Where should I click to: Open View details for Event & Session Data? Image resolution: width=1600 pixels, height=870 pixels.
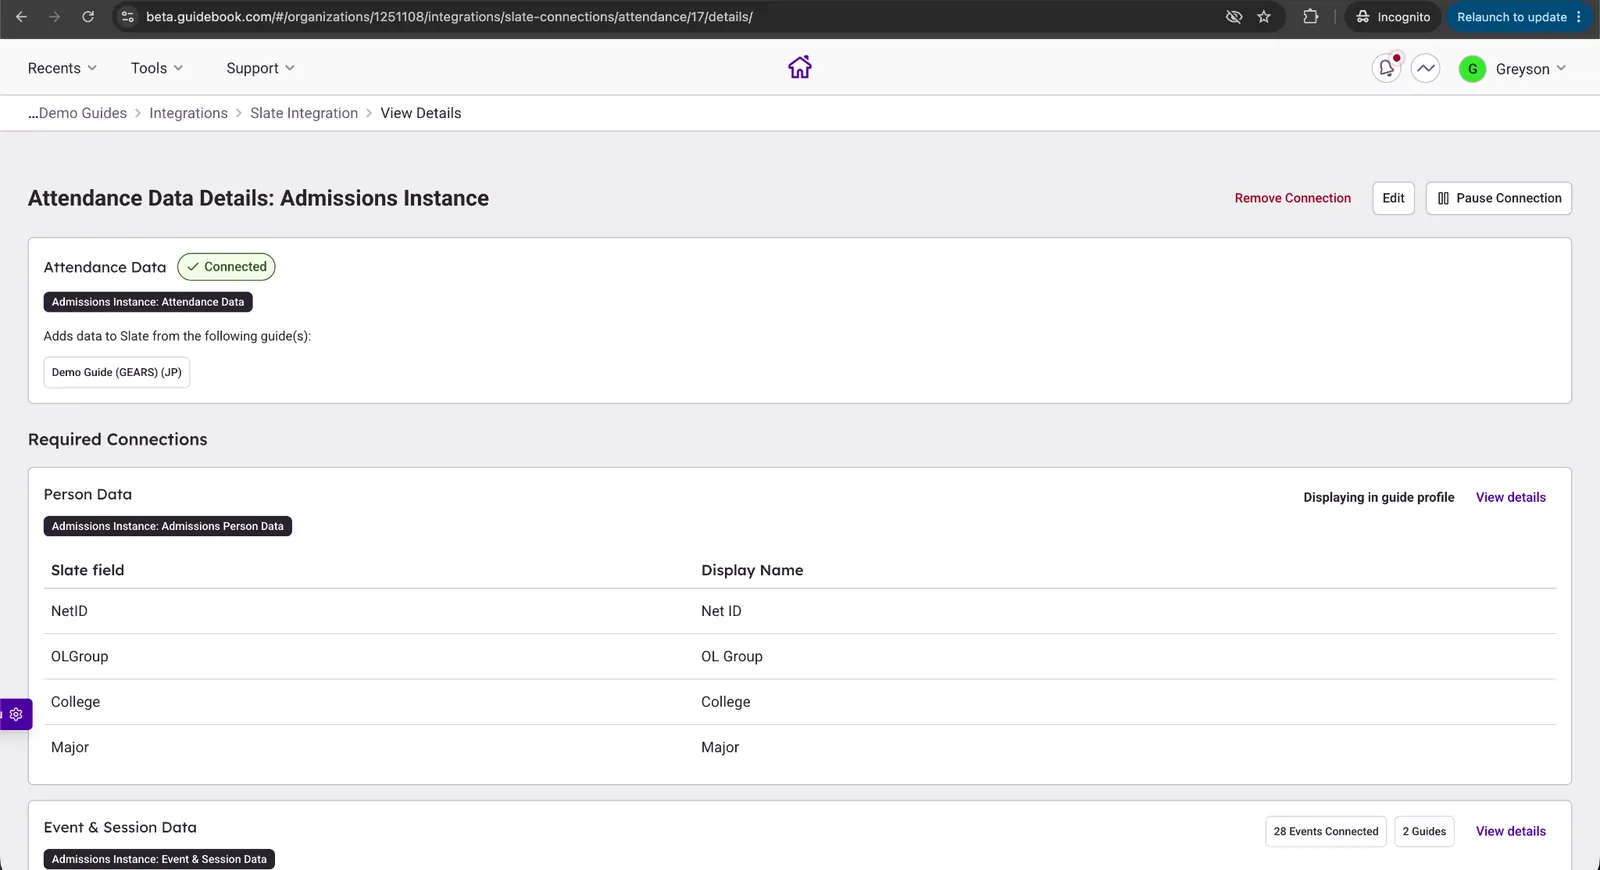[x=1510, y=831]
